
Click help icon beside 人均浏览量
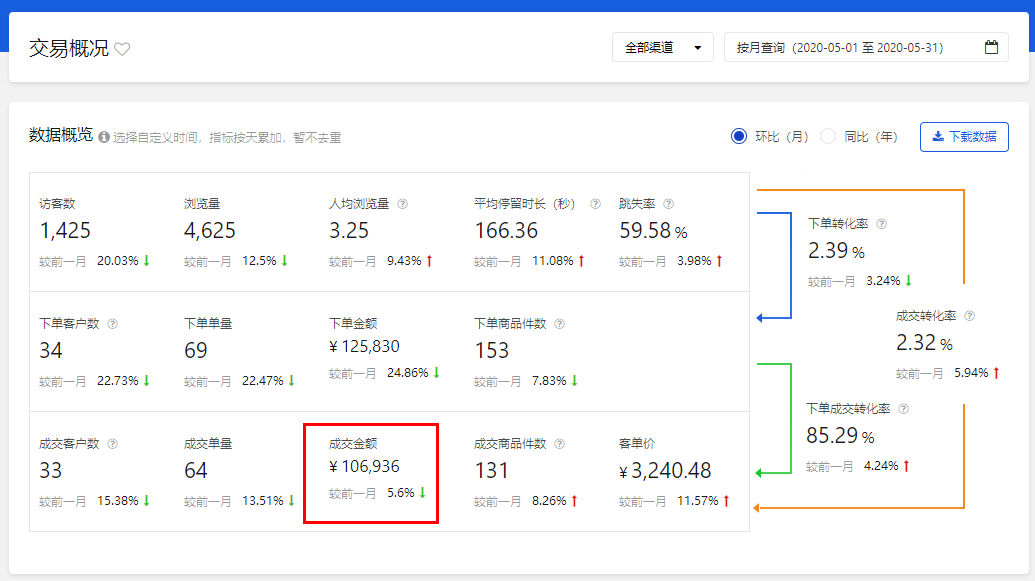coord(403,204)
